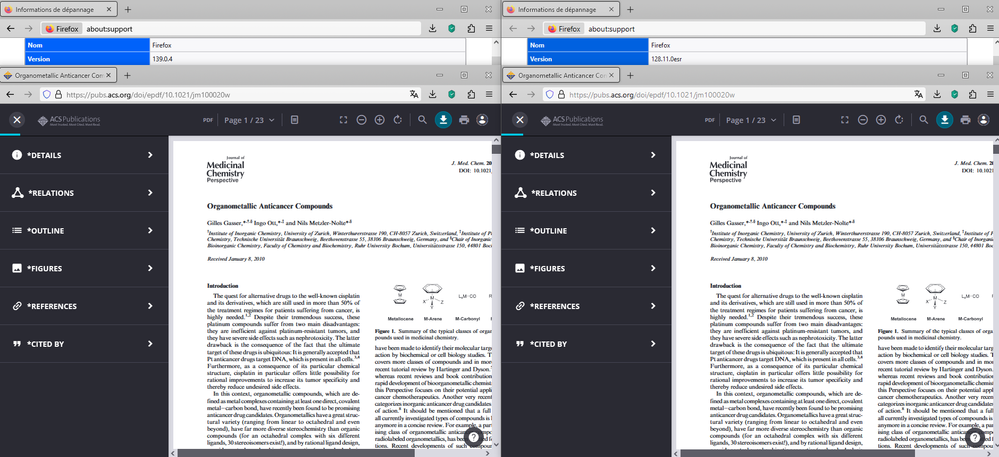Zoom out on the right PDF viewer
The image size is (999, 457).
[863, 120]
